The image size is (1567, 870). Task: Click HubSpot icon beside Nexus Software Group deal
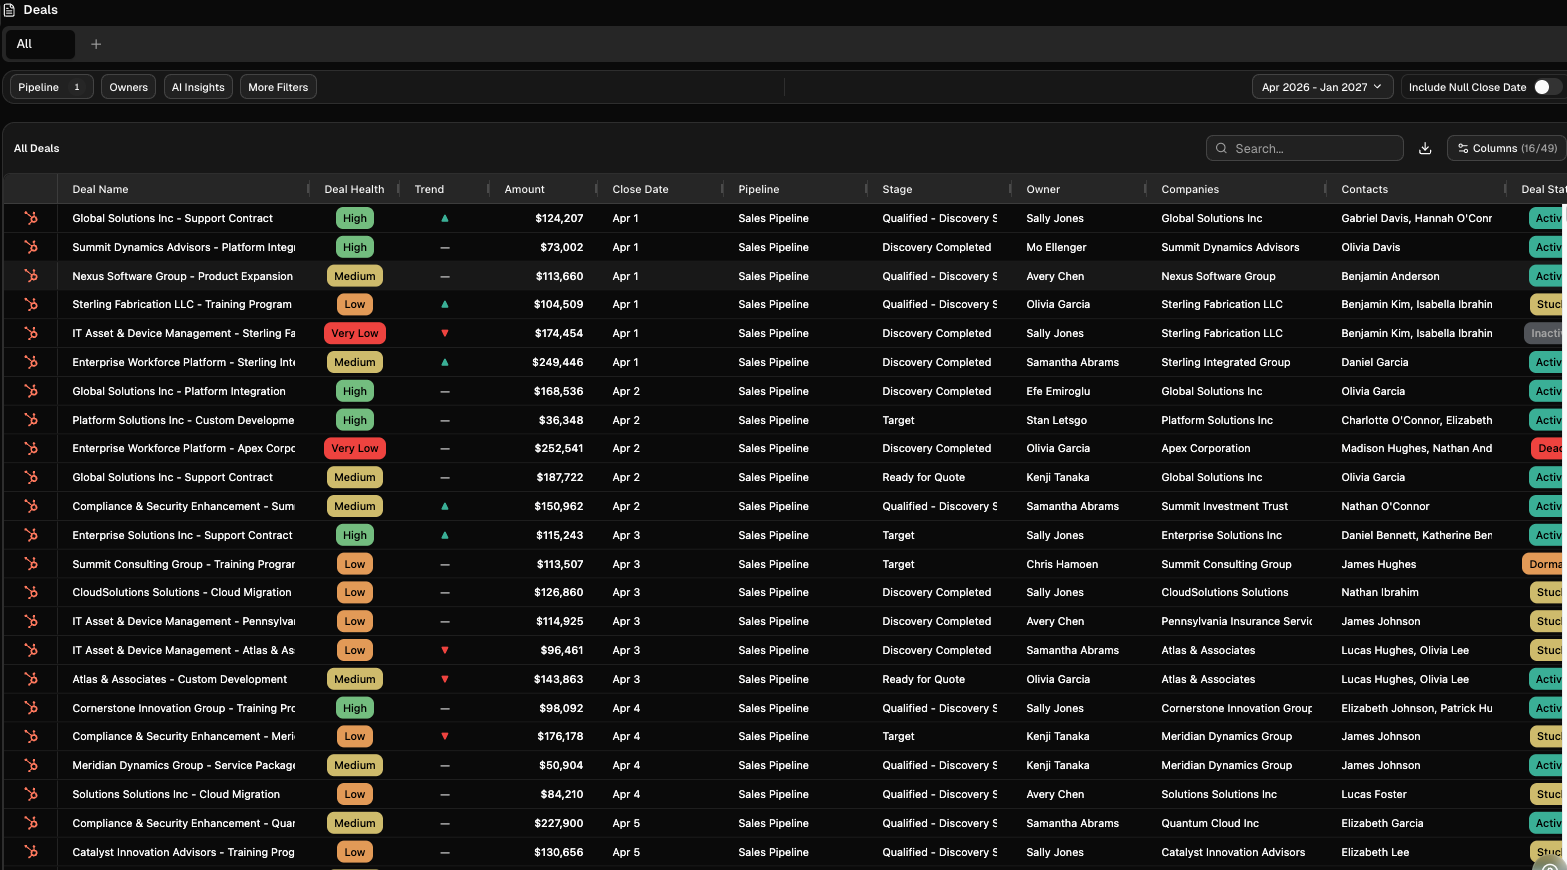(31, 276)
